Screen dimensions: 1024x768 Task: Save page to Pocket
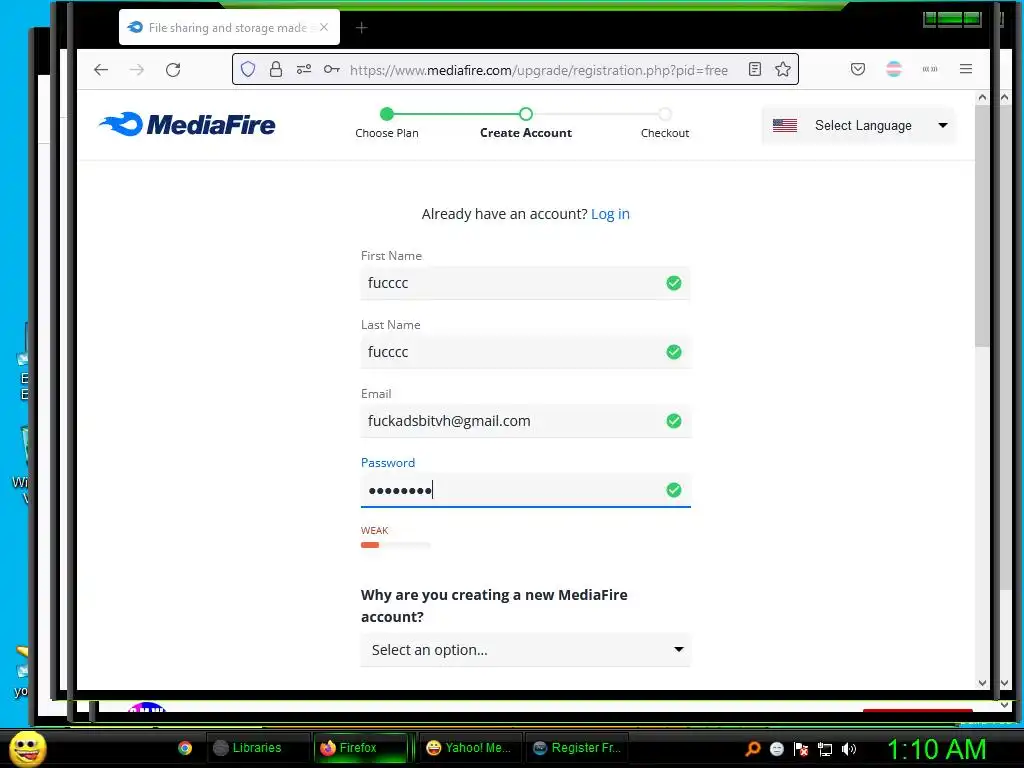click(858, 69)
